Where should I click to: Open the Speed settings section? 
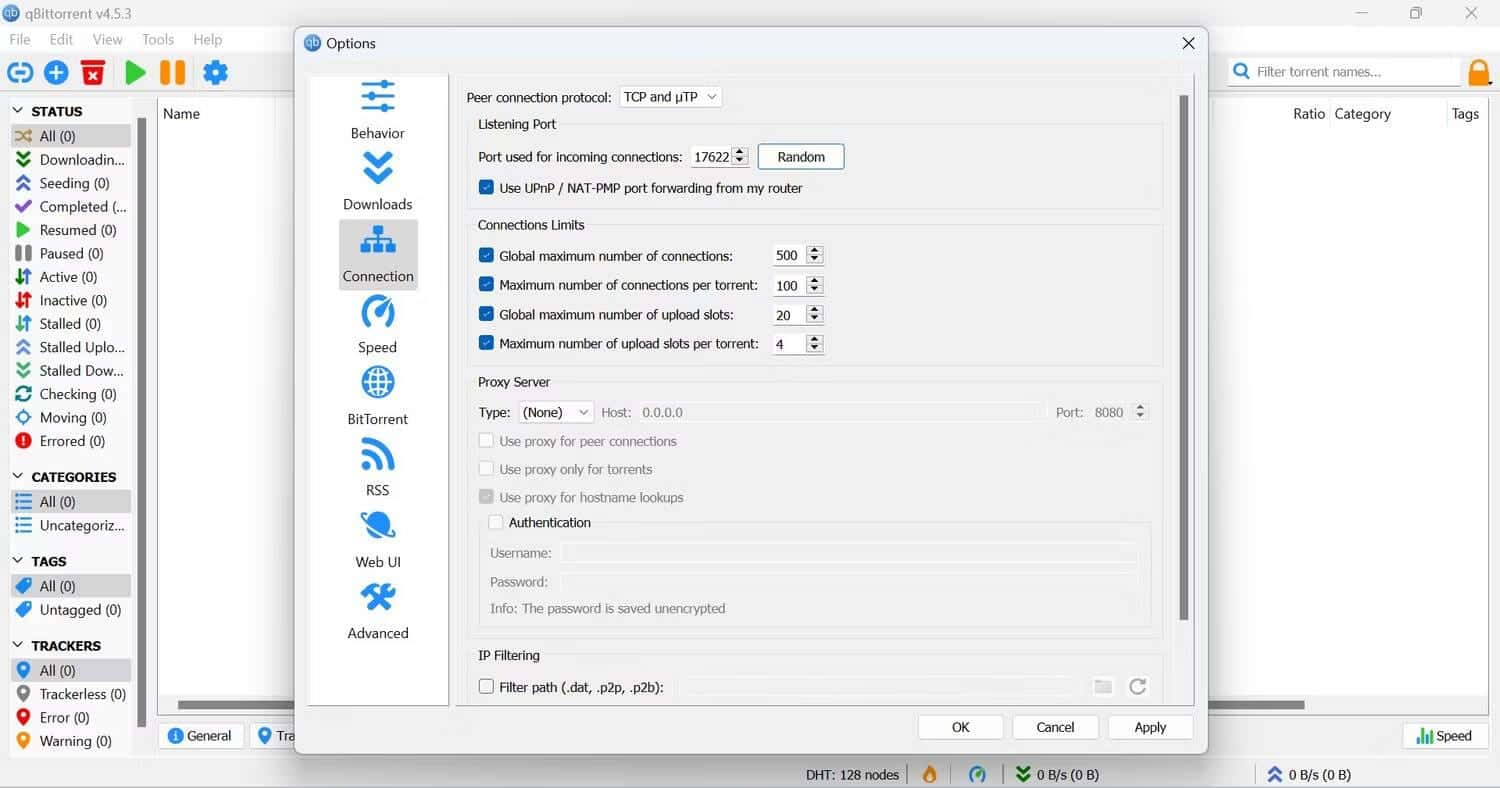377,320
